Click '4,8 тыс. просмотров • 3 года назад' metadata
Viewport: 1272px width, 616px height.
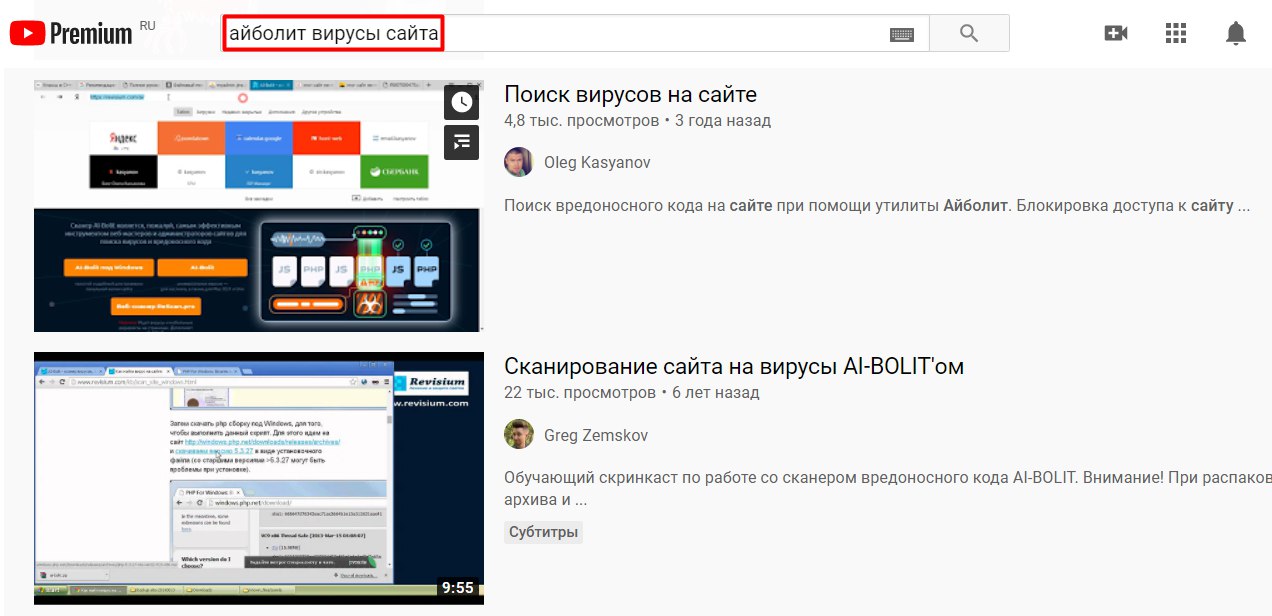click(x=637, y=121)
